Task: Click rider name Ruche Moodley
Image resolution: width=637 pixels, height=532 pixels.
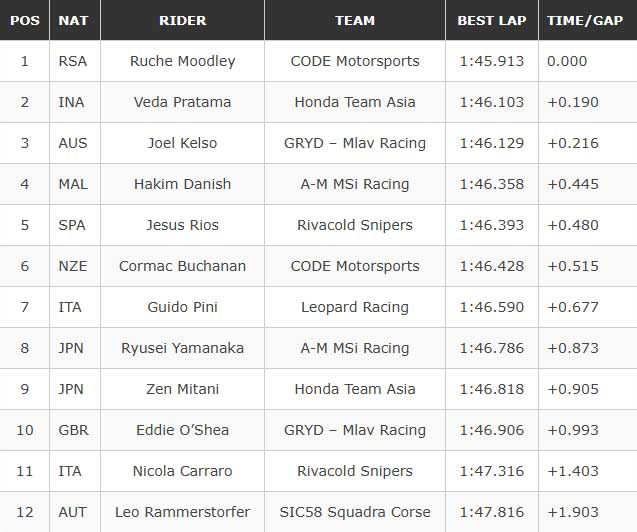Action: tap(182, 61)
